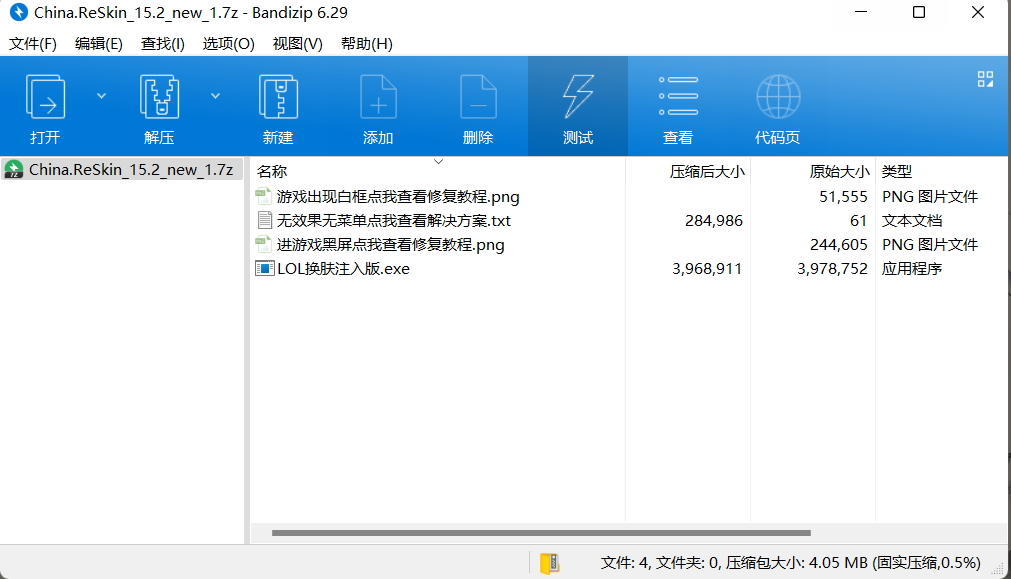Image resolution: width=1011 pixels, height=579 pixels.
Task: Click the 文本文档 type cell
Action: click(x=912, y=221)
